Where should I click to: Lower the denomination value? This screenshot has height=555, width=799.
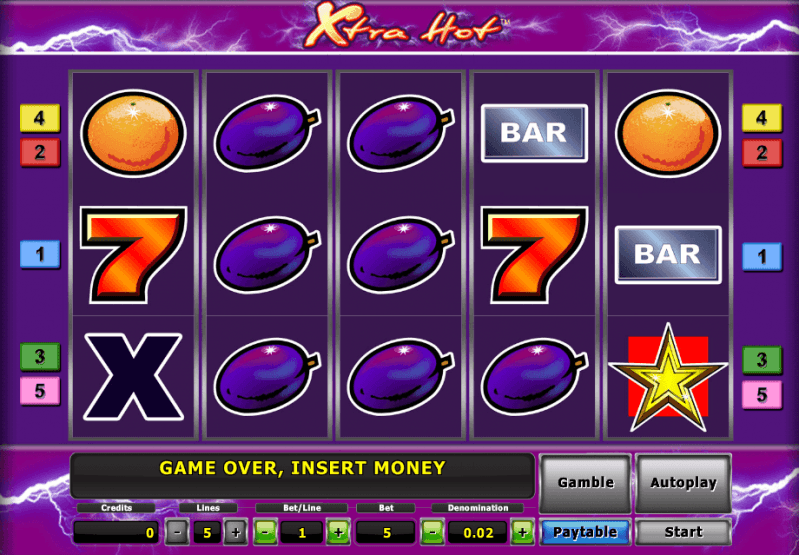click(x=432, y=533)
